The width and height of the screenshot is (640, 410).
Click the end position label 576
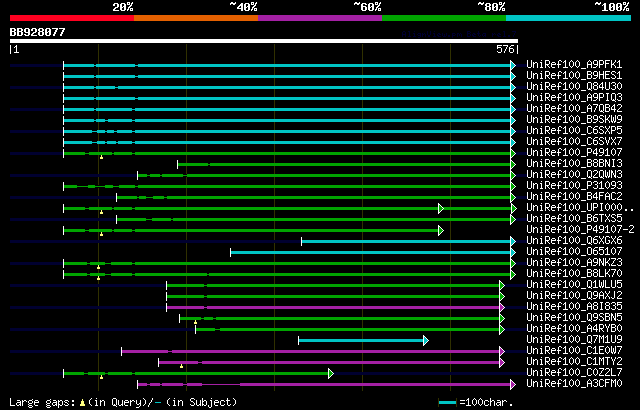(x=507, y=49)
